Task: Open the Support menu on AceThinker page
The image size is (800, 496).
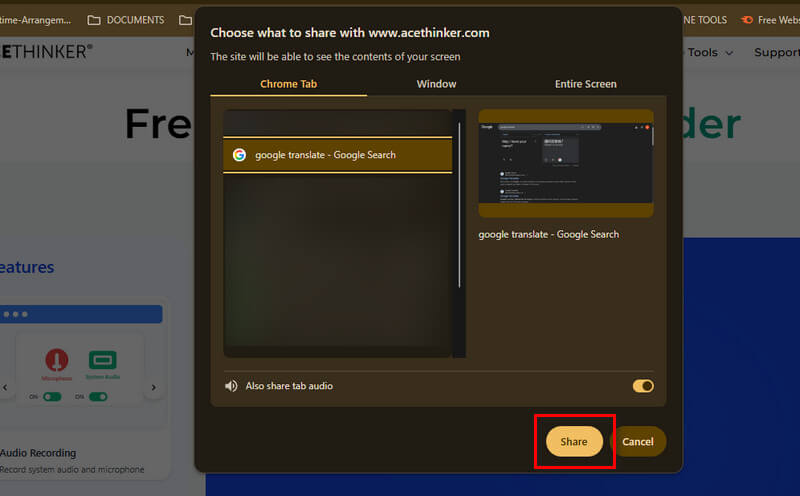Action: [x=777, y=53]
